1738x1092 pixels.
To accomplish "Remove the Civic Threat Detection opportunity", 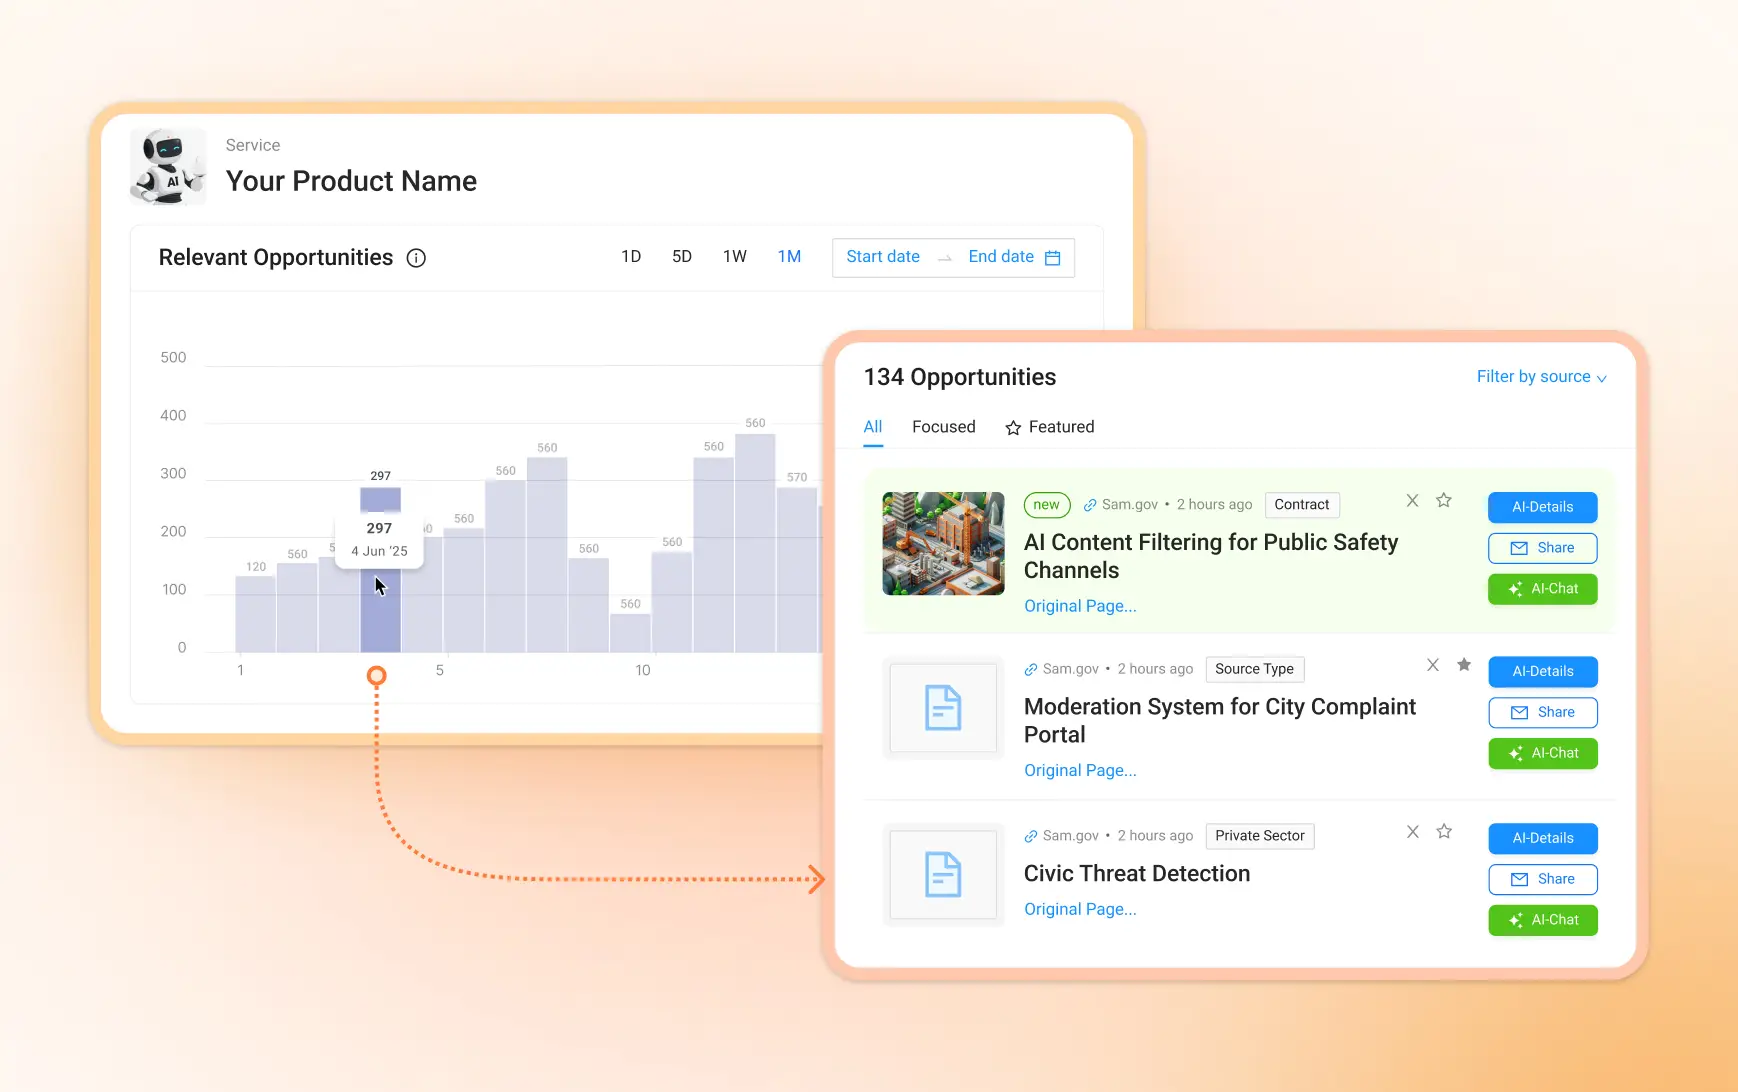I will click(x=1412, y=832).
